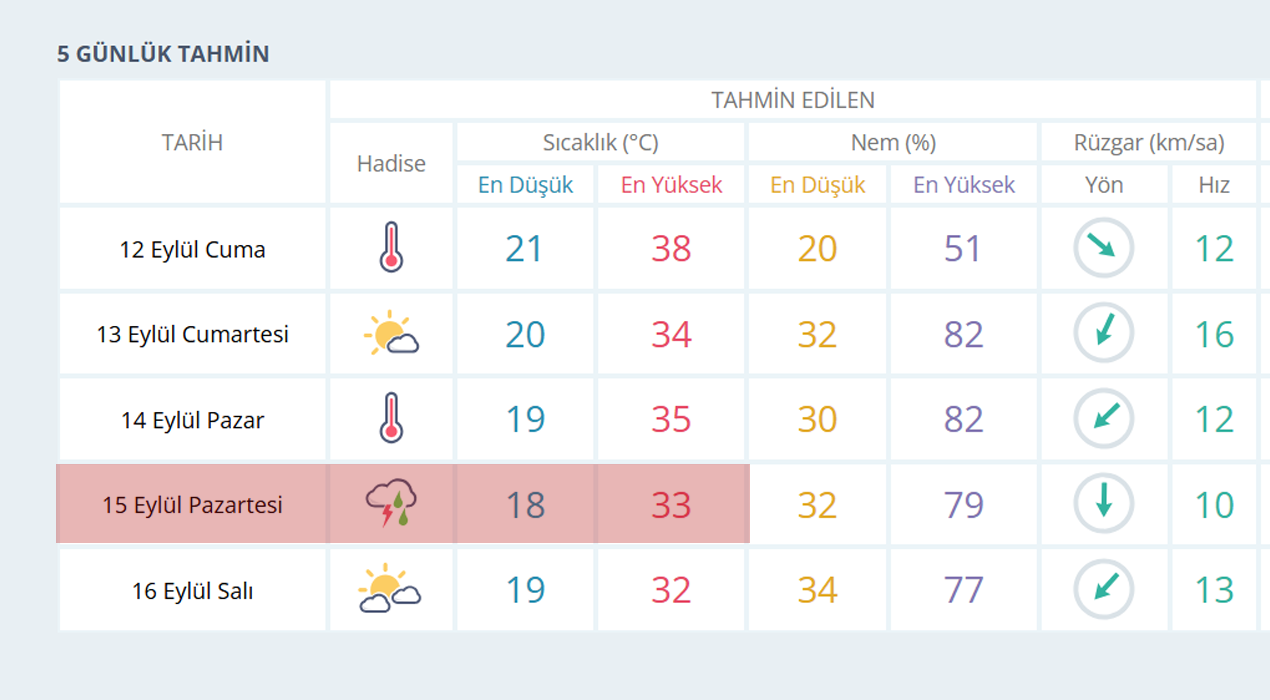The height and width of the screenshot is (700, 1270).
Task: Click the partly sunny icon for 13 Eylül Cumartesi
Action: [391, 334]
